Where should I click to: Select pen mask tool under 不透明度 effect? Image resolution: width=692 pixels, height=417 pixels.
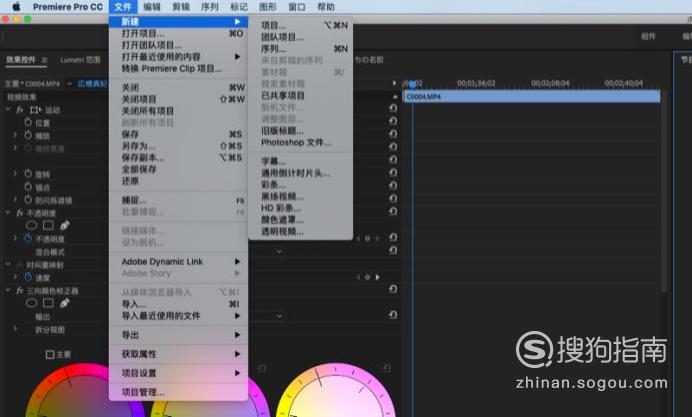click(x=64, y=225)
